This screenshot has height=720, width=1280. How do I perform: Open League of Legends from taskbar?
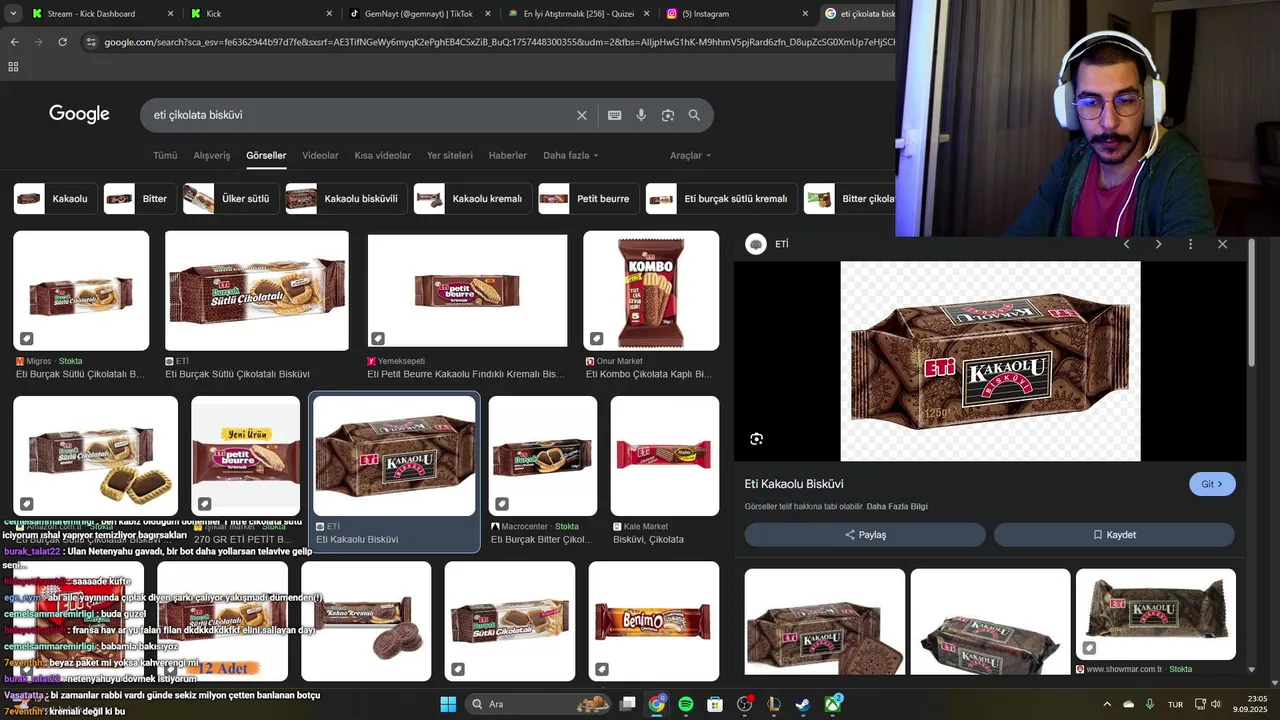coord(774,704)
